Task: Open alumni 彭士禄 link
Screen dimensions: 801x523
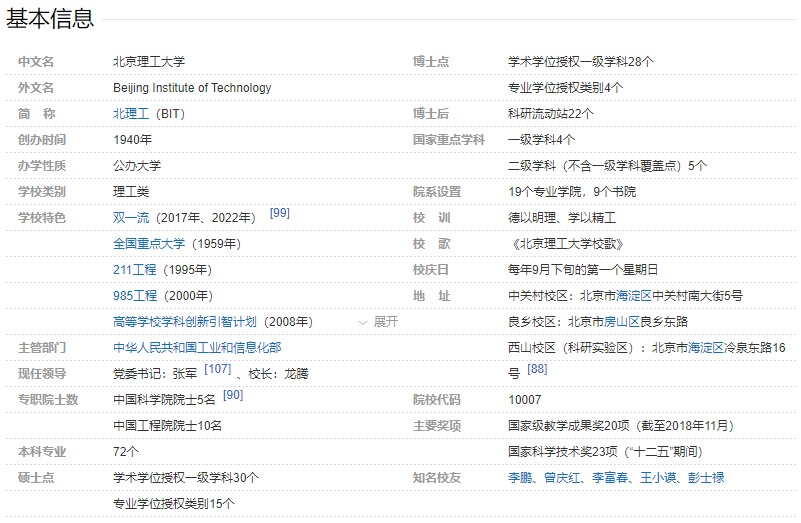Action: point(706,478)
